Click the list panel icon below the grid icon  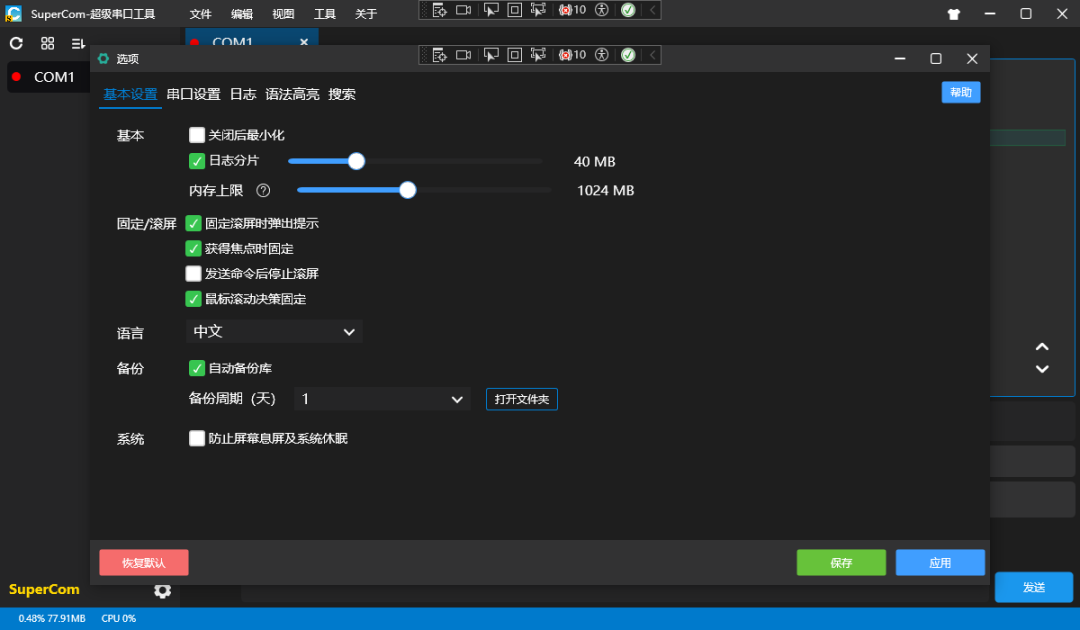[78, 44]
